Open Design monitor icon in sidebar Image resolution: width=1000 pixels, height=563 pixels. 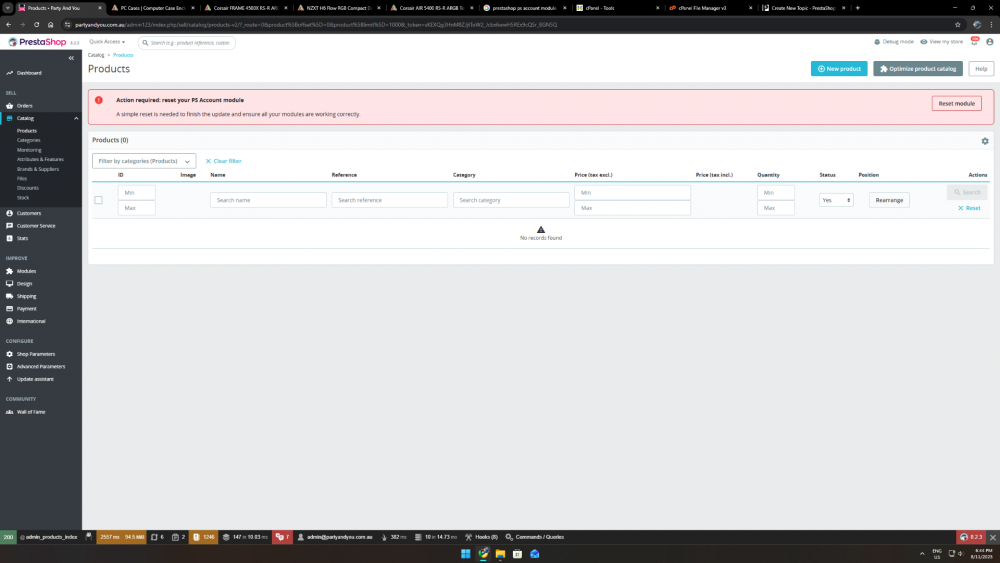(x=10, y=284)
